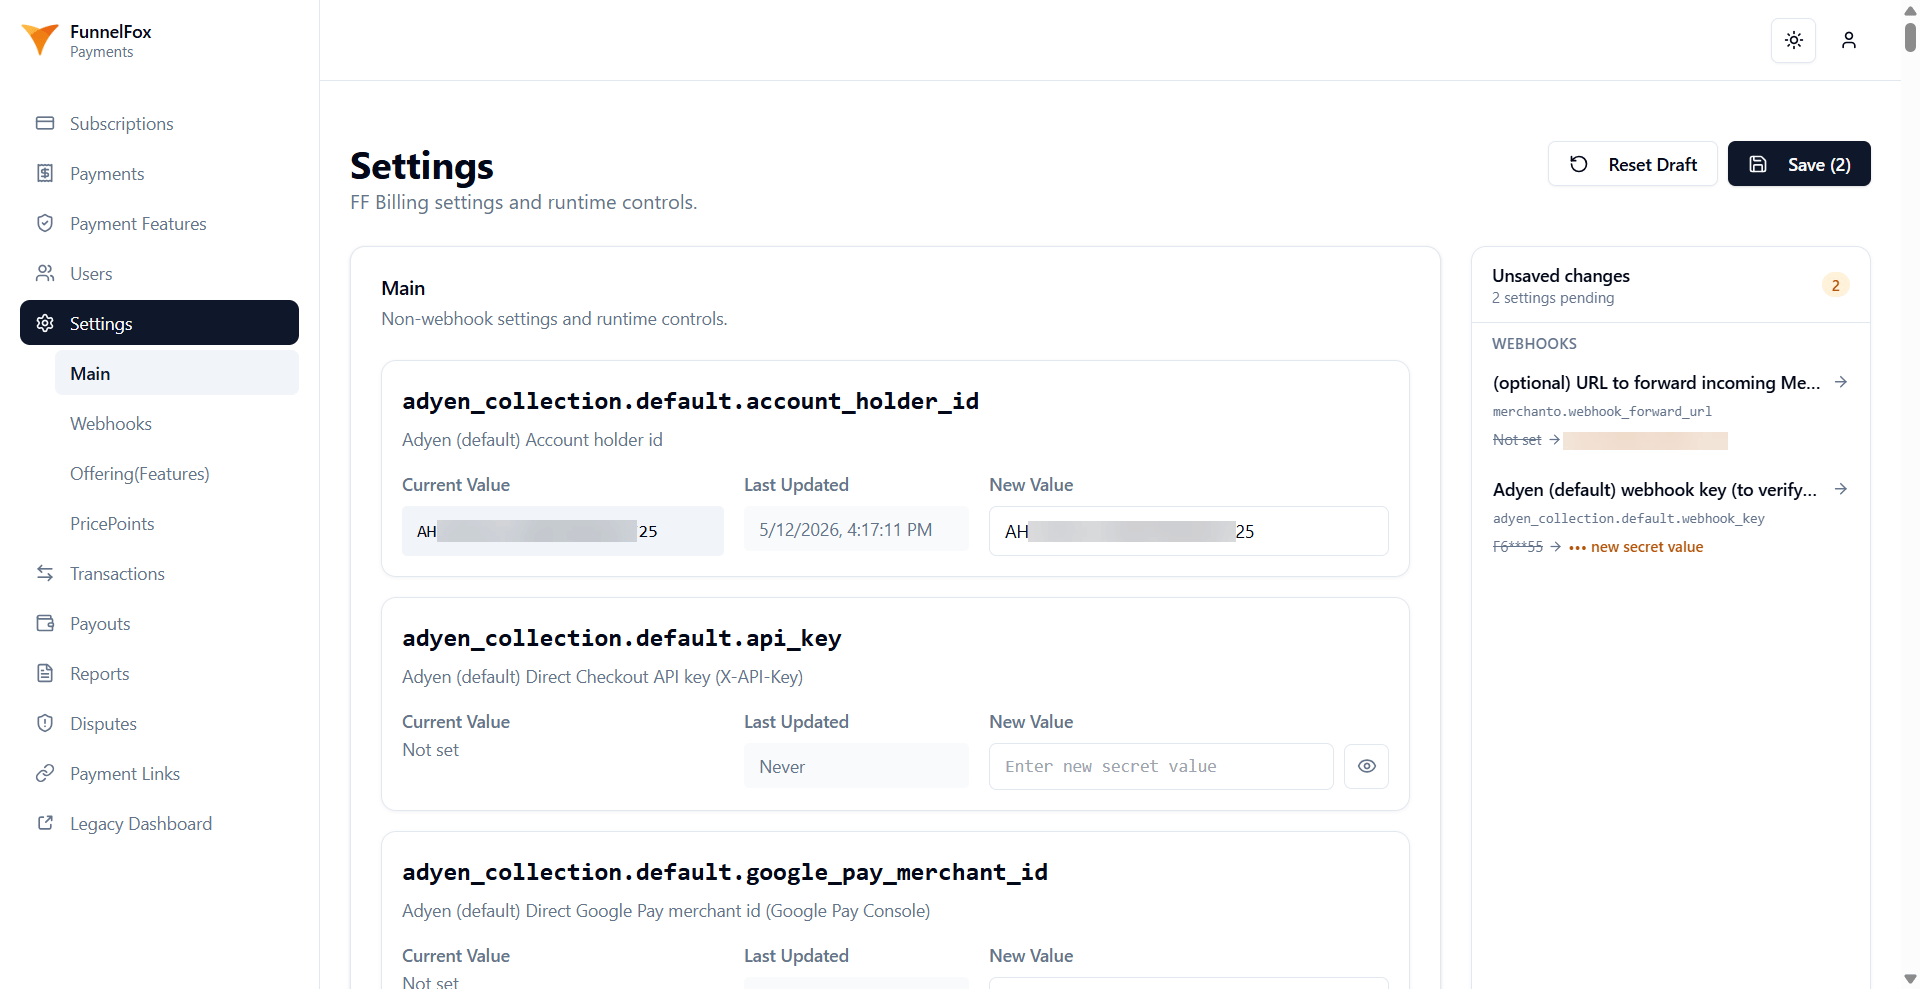The image size is (1920, 989).
Task: Show the api_key secret with eye icon
Action: coord(1366,766)
